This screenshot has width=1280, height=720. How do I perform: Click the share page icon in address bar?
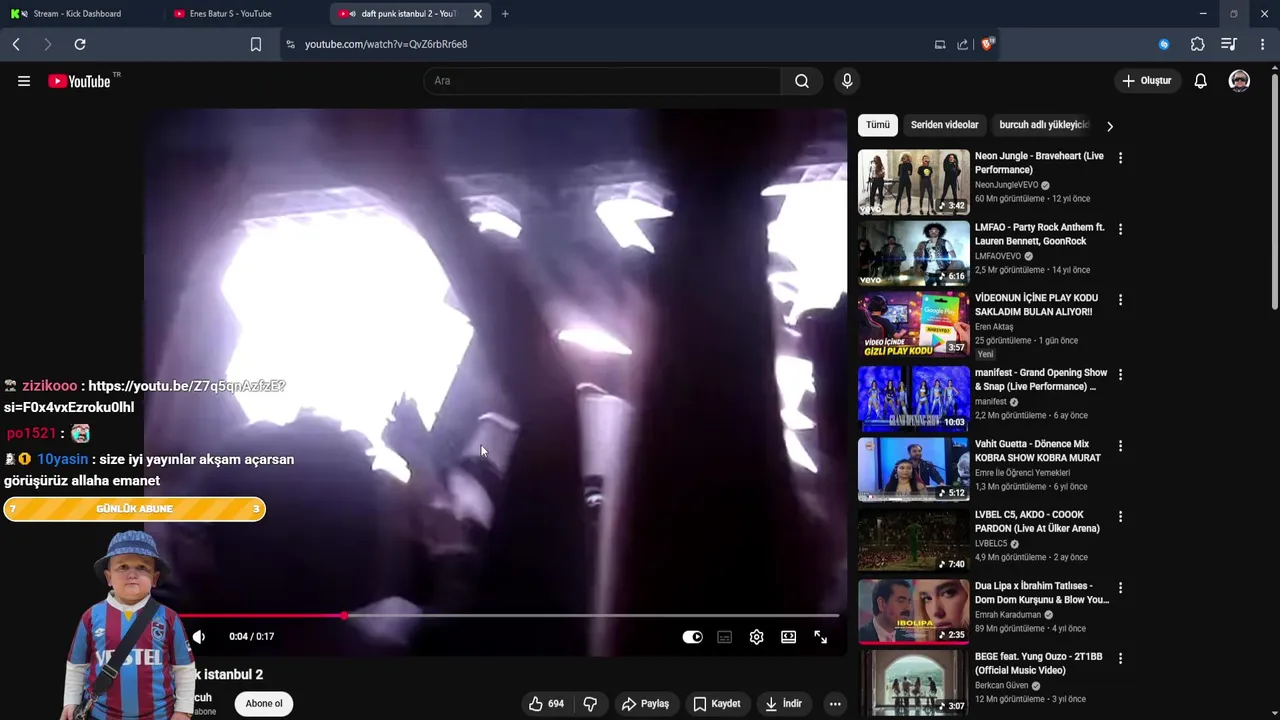click(963, 44)
